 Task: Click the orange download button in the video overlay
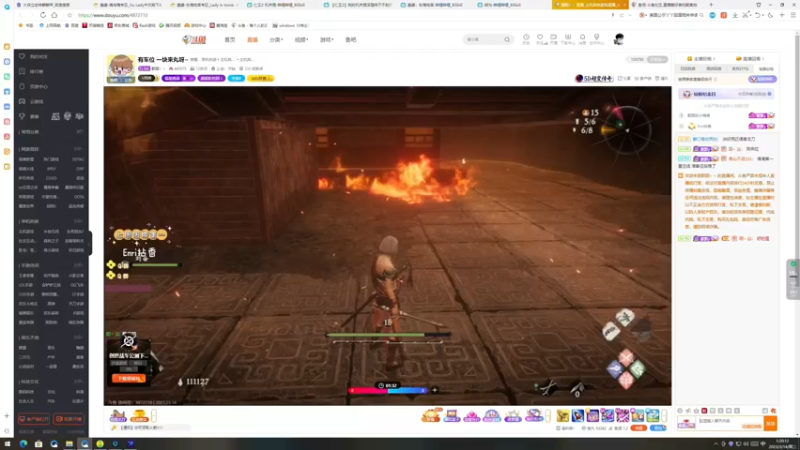coord(129,379)
